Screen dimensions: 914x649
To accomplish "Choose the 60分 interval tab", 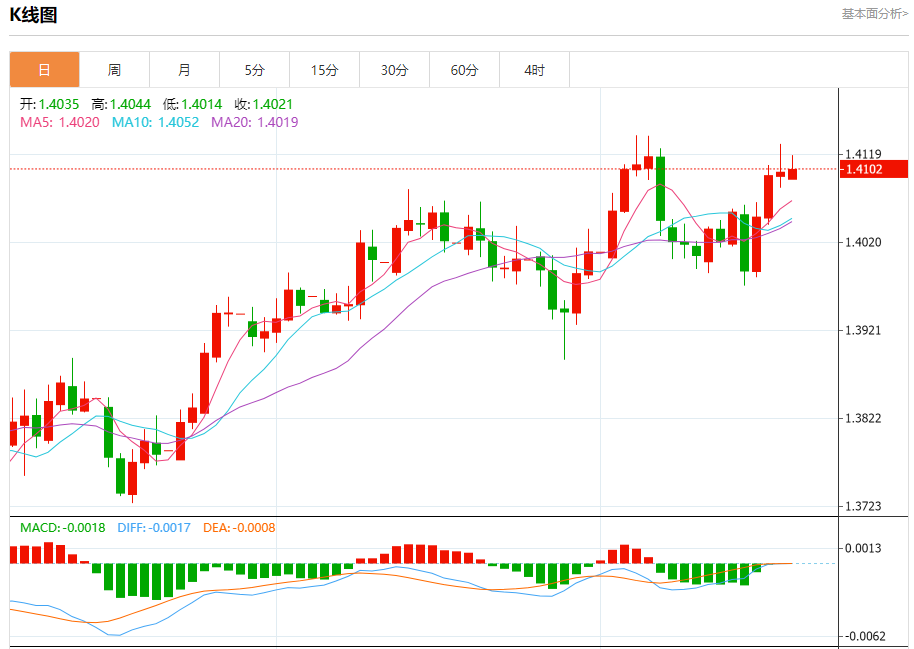I will [x=464, y=70].
